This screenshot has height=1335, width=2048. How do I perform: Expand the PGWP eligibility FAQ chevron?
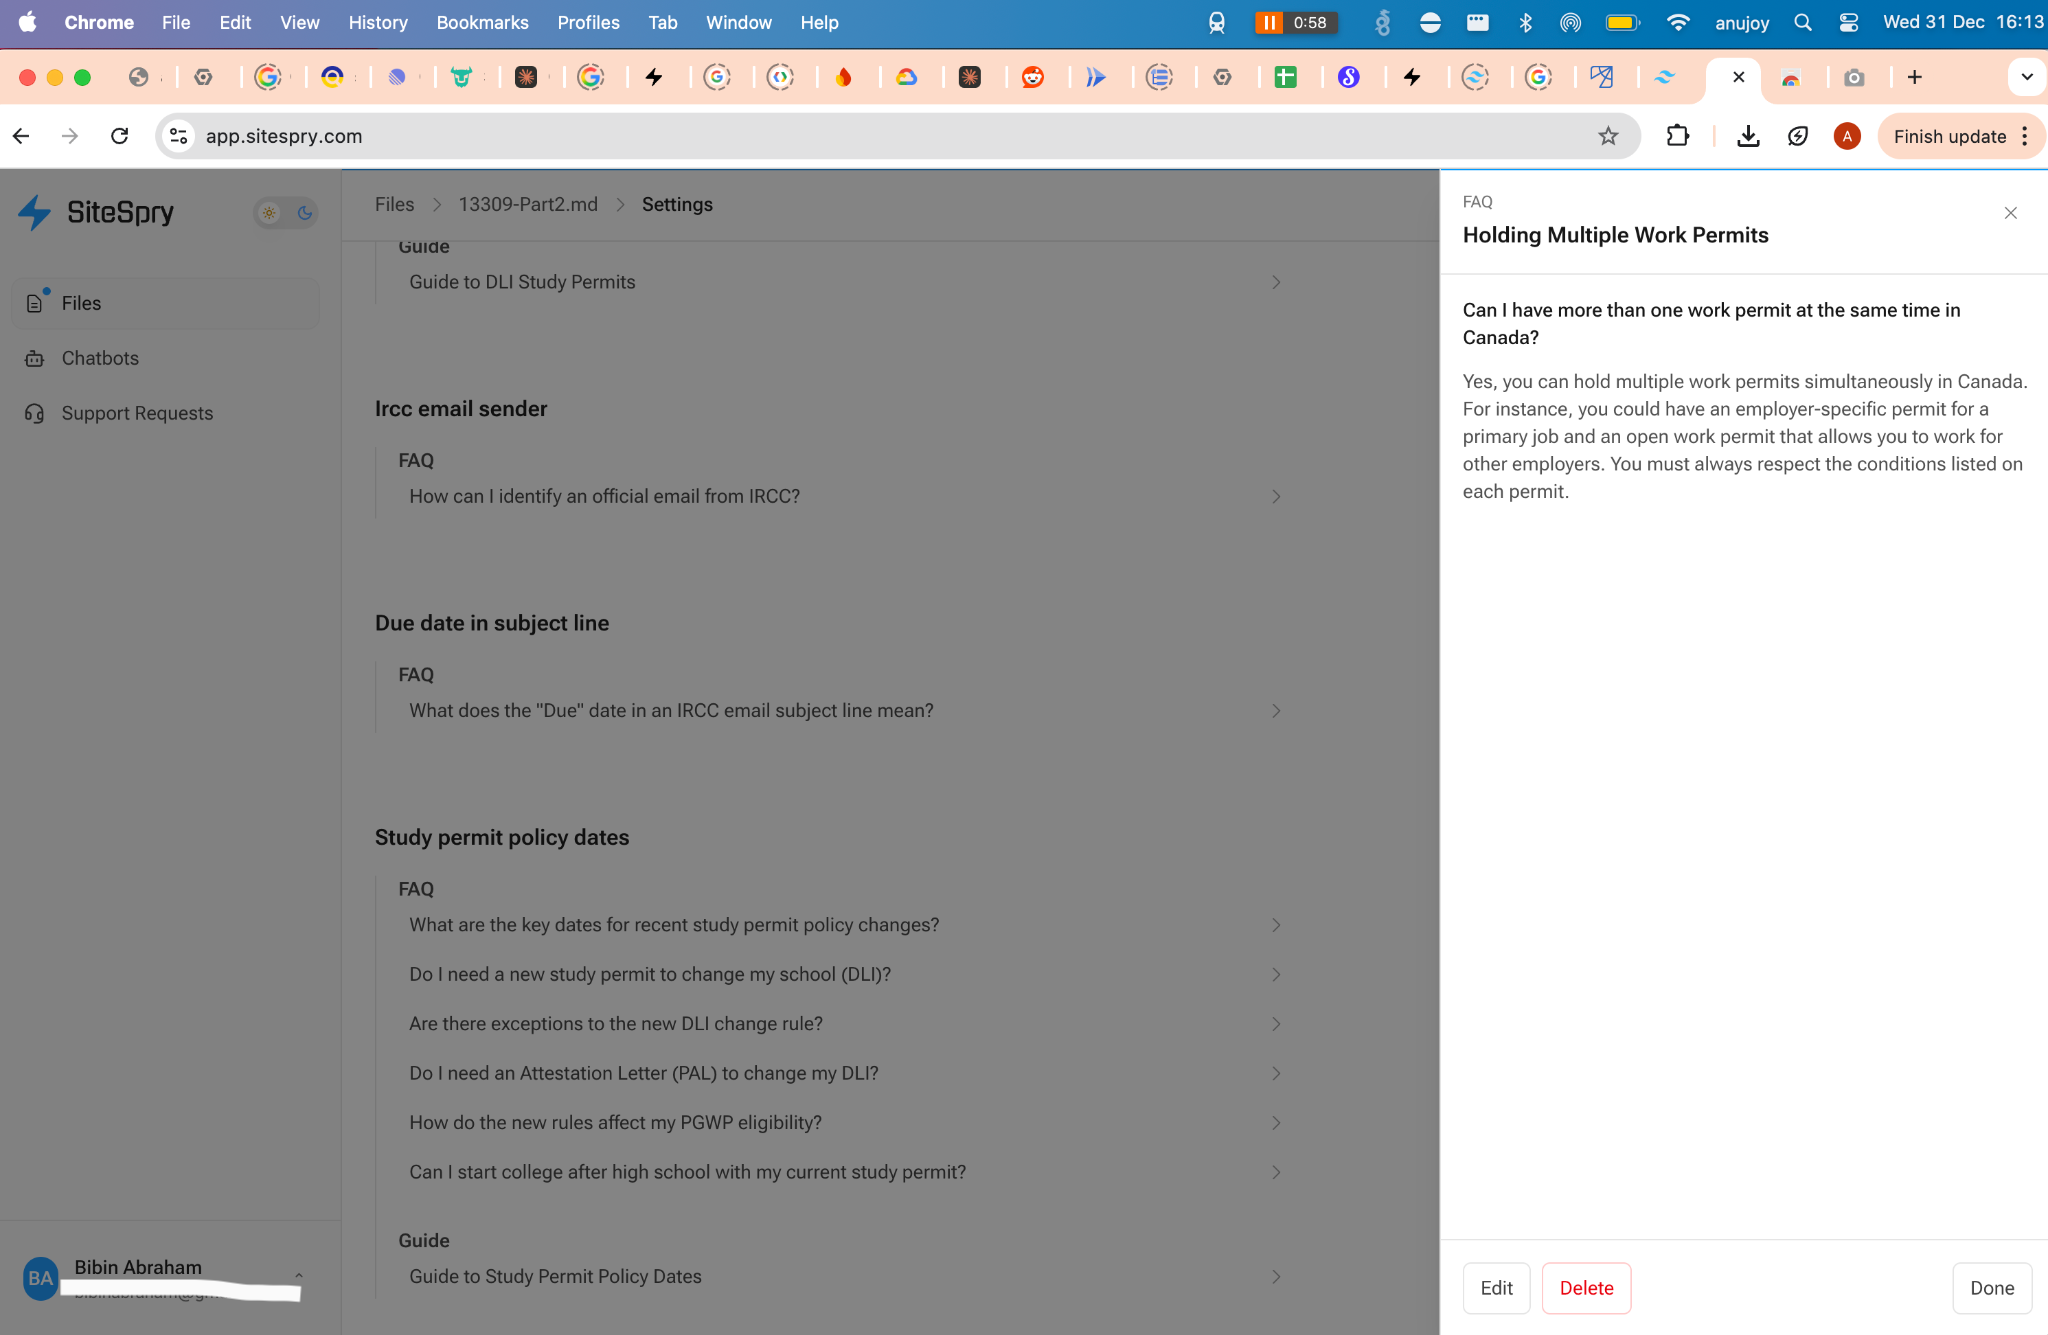click(x=1275, y=1122)
